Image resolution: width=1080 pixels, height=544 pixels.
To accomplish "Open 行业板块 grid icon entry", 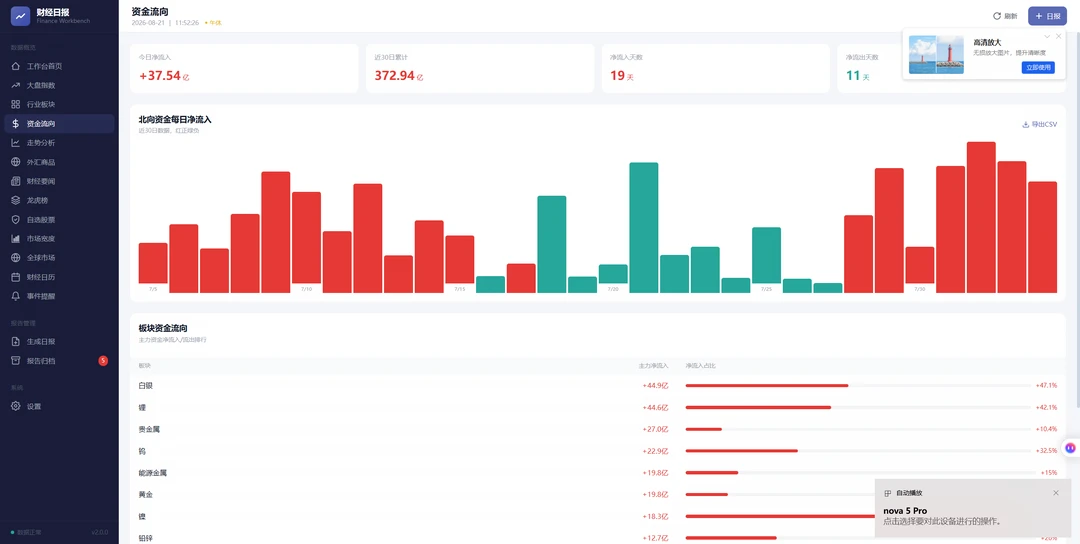I will click(x=15, y=105).
